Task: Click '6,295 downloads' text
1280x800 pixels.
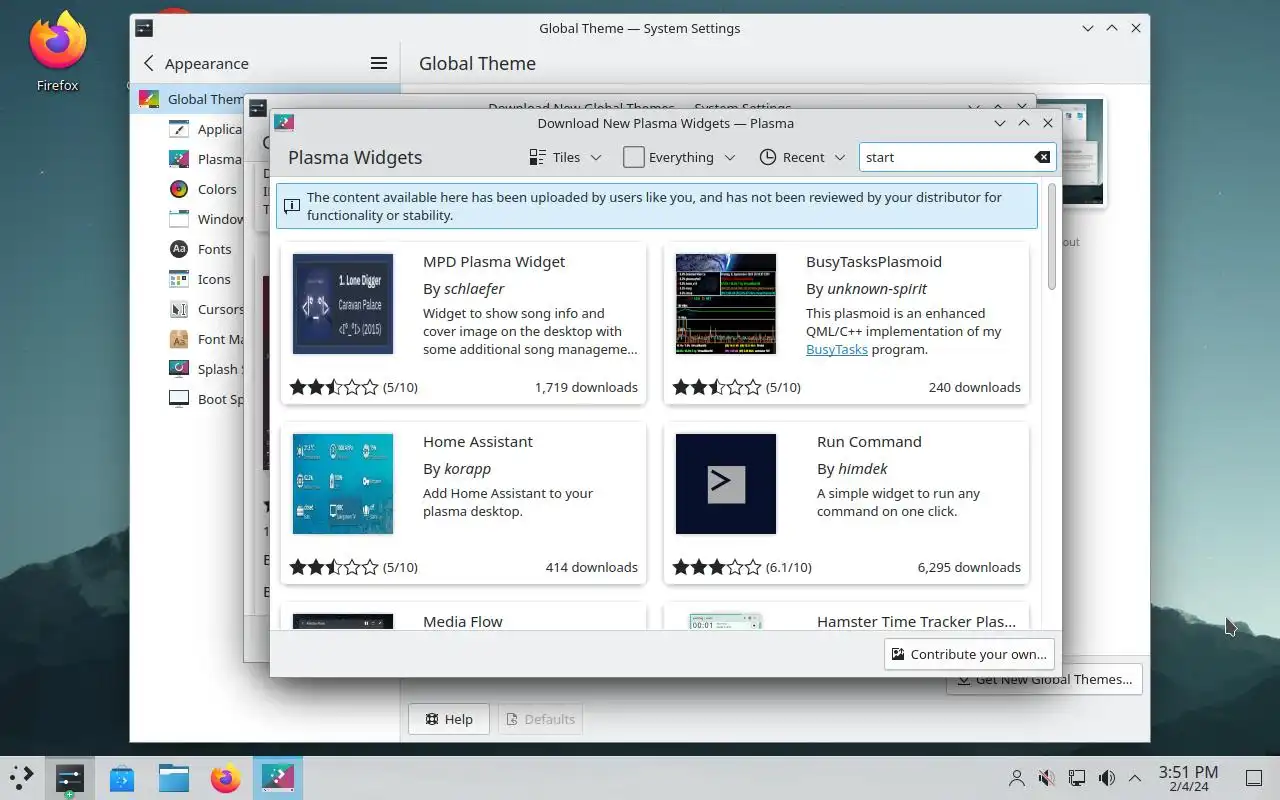Action: point(969,567)
